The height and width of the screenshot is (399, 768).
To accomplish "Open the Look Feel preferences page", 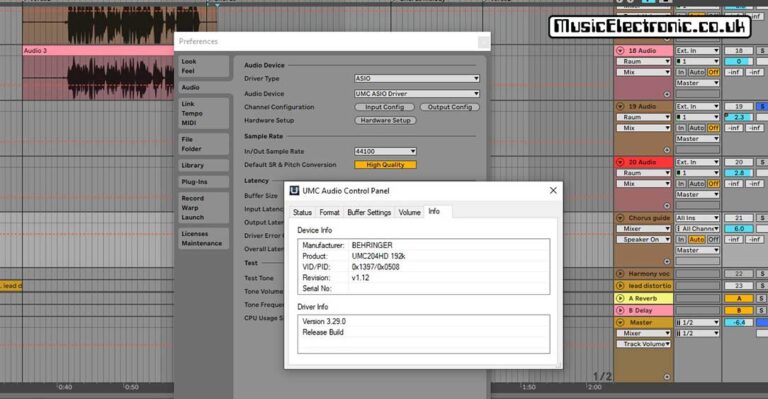I will [x=203, y=66].
